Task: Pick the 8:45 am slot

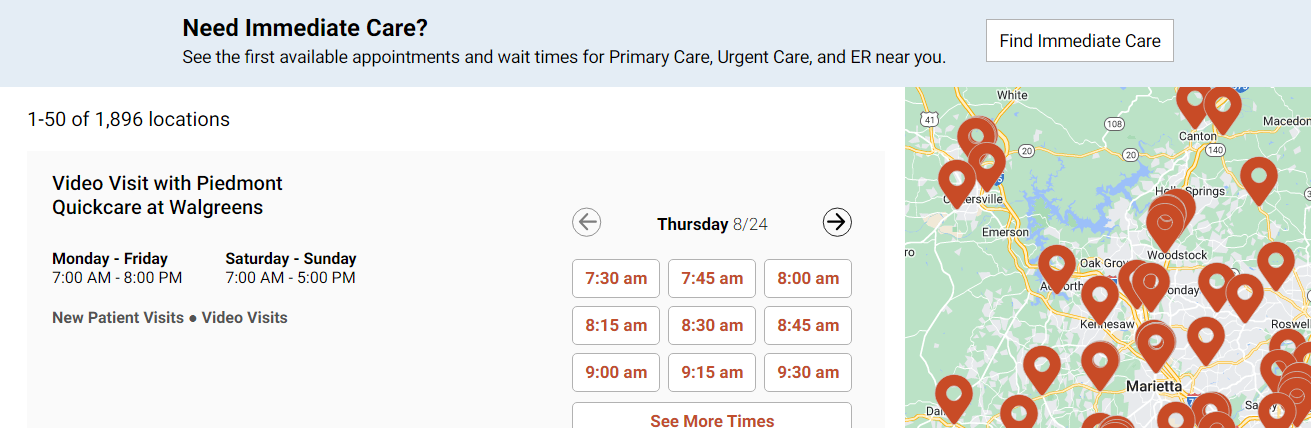Action: [808, 325]
